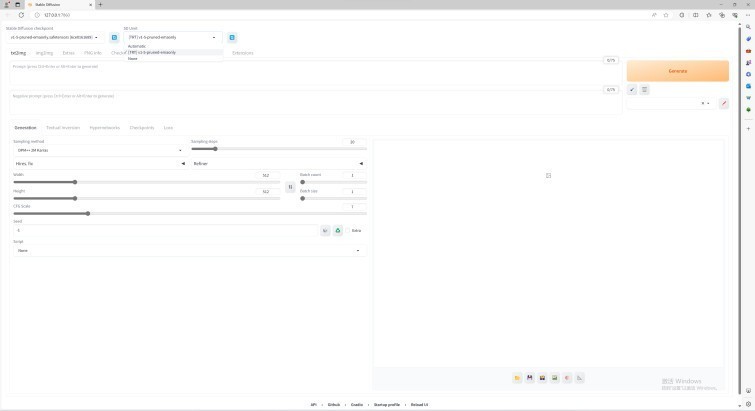
Task: Open browser split screen icon
Action: tap(695, 15)
